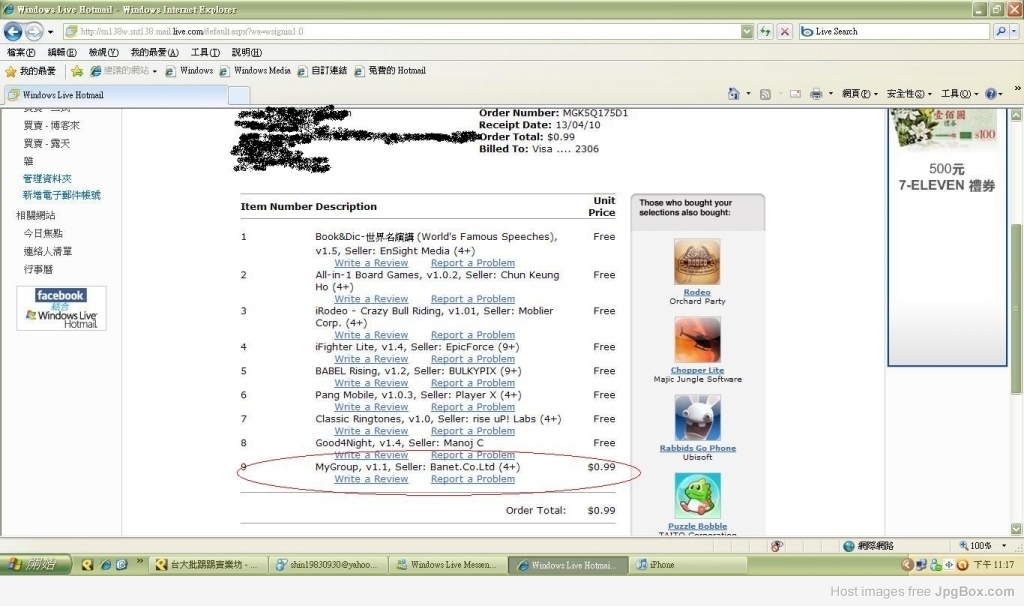
Task: Open the 檢視 (View) menu
Action: pos(103,52)
